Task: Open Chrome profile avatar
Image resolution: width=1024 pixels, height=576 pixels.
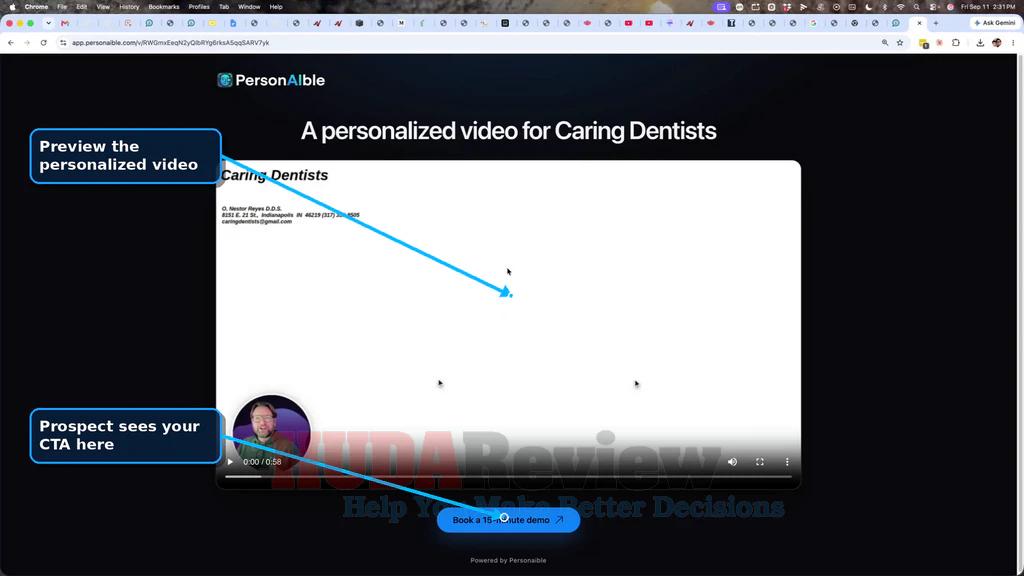Action: point(997,42)
